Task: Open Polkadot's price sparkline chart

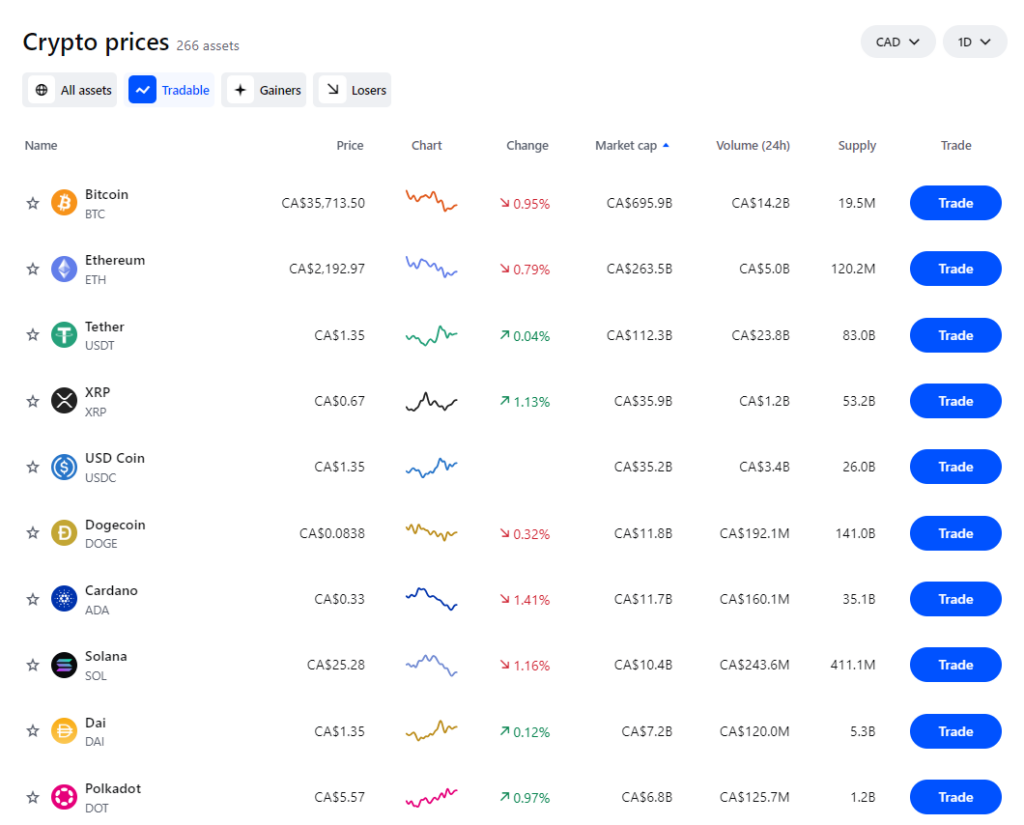Action: click(431, 798)
